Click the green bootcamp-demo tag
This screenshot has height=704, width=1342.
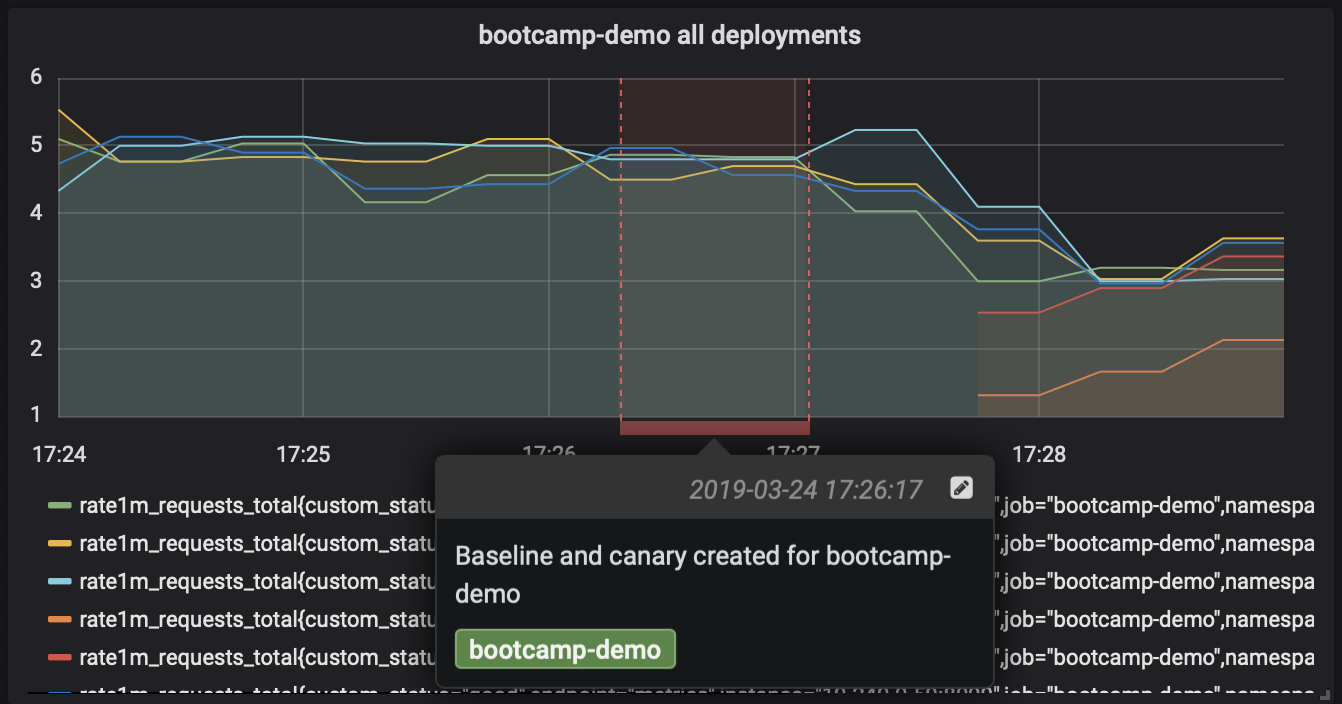565,649
